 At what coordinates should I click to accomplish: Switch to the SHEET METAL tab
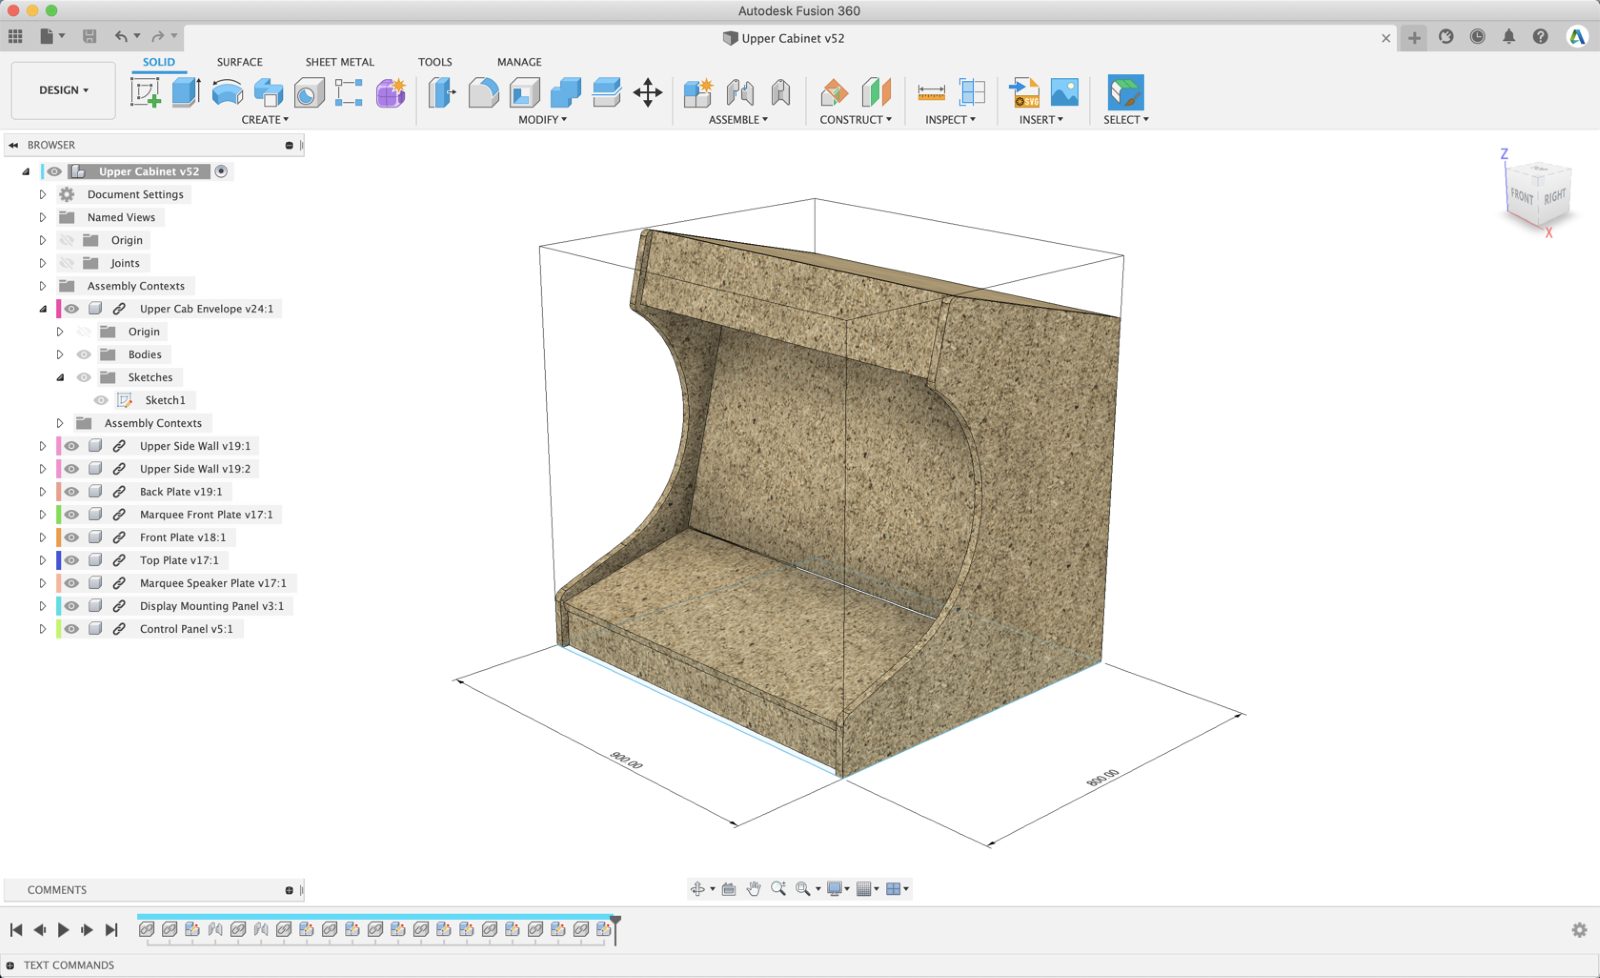[x=339, y=62]
